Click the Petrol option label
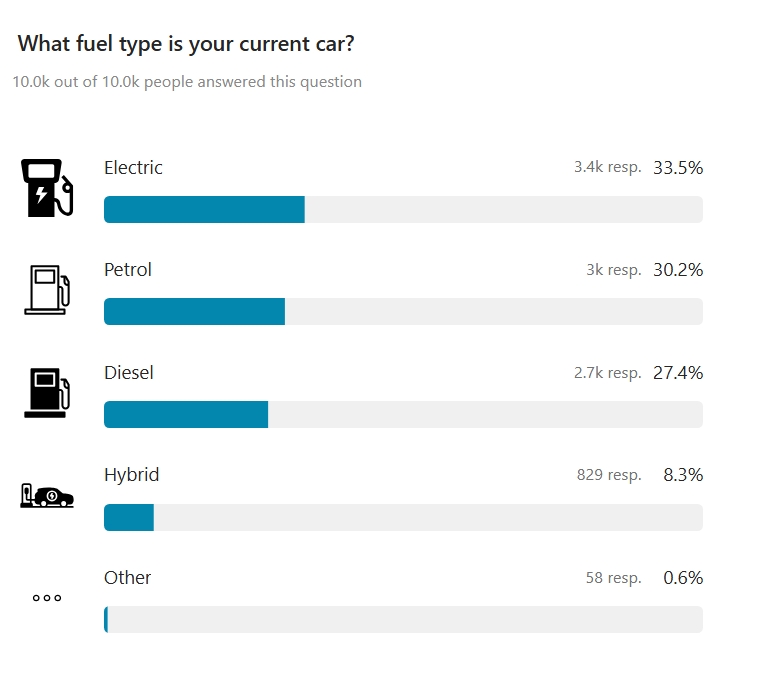The width and height of the screenshot is (783, 680). pos(128,270)
